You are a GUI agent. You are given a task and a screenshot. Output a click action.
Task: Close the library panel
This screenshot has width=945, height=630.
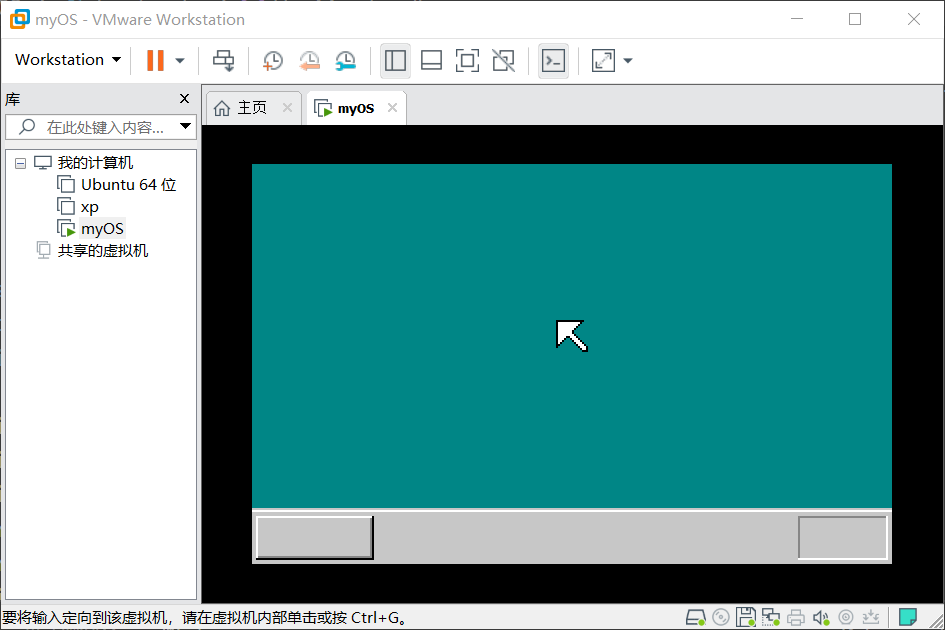tap(184, 98)
